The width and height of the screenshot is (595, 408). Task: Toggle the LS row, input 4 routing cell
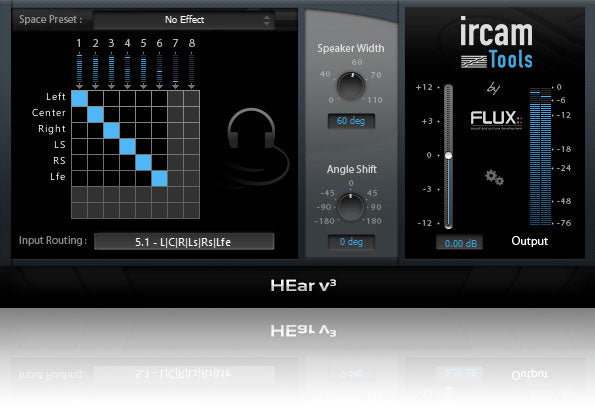(127, 146)
